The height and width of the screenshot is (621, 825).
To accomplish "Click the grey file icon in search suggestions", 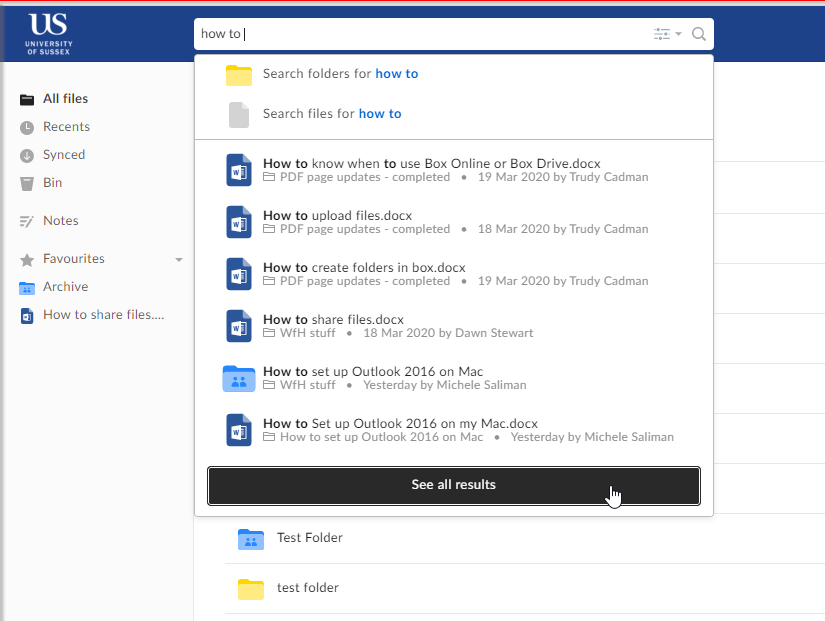I will coord(239,115).
